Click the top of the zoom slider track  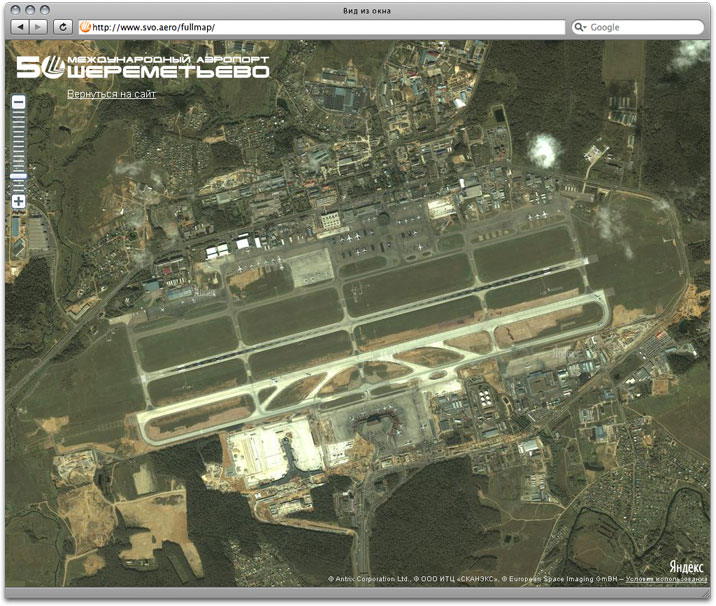click(18, 114)
